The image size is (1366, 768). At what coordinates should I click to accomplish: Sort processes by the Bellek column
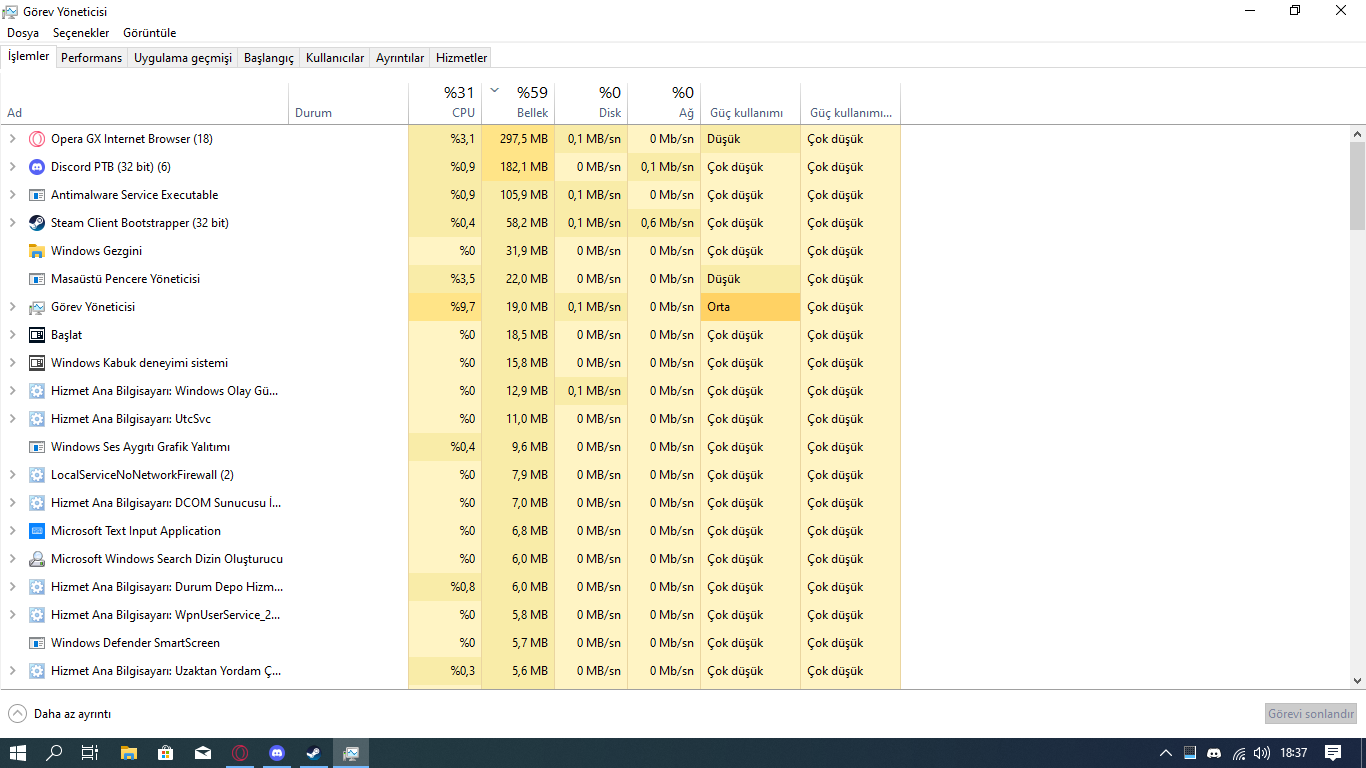coord(518,103)
